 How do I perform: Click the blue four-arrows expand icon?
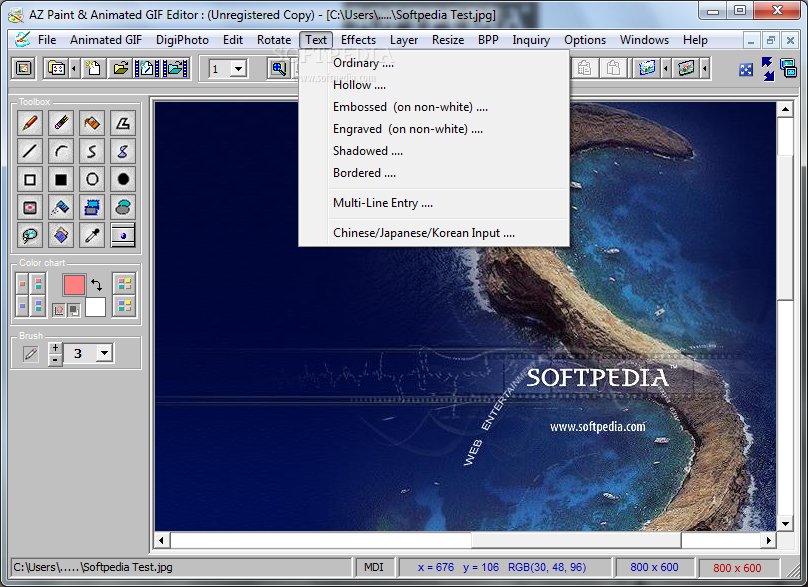746,69
